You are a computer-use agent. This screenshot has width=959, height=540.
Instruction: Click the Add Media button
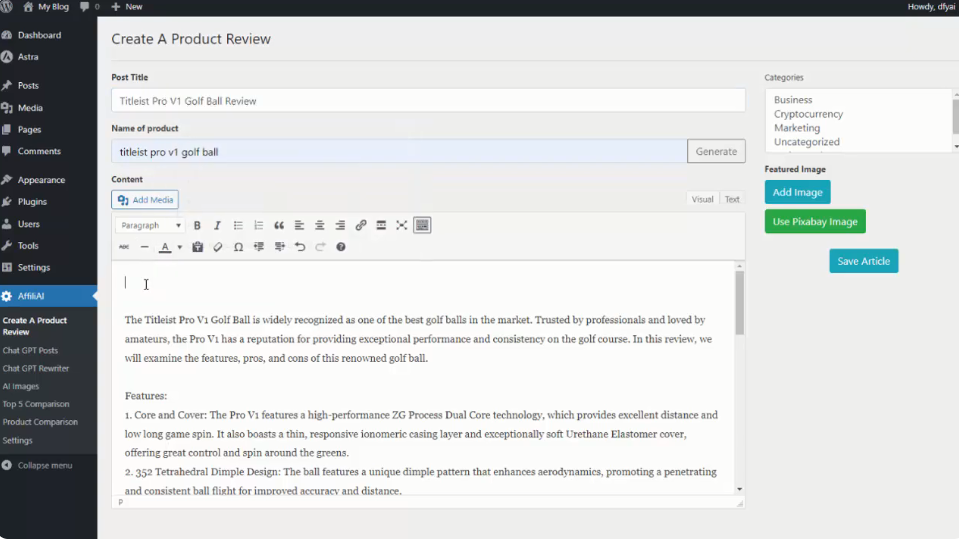pyautogui.click(x=145, y=200)
